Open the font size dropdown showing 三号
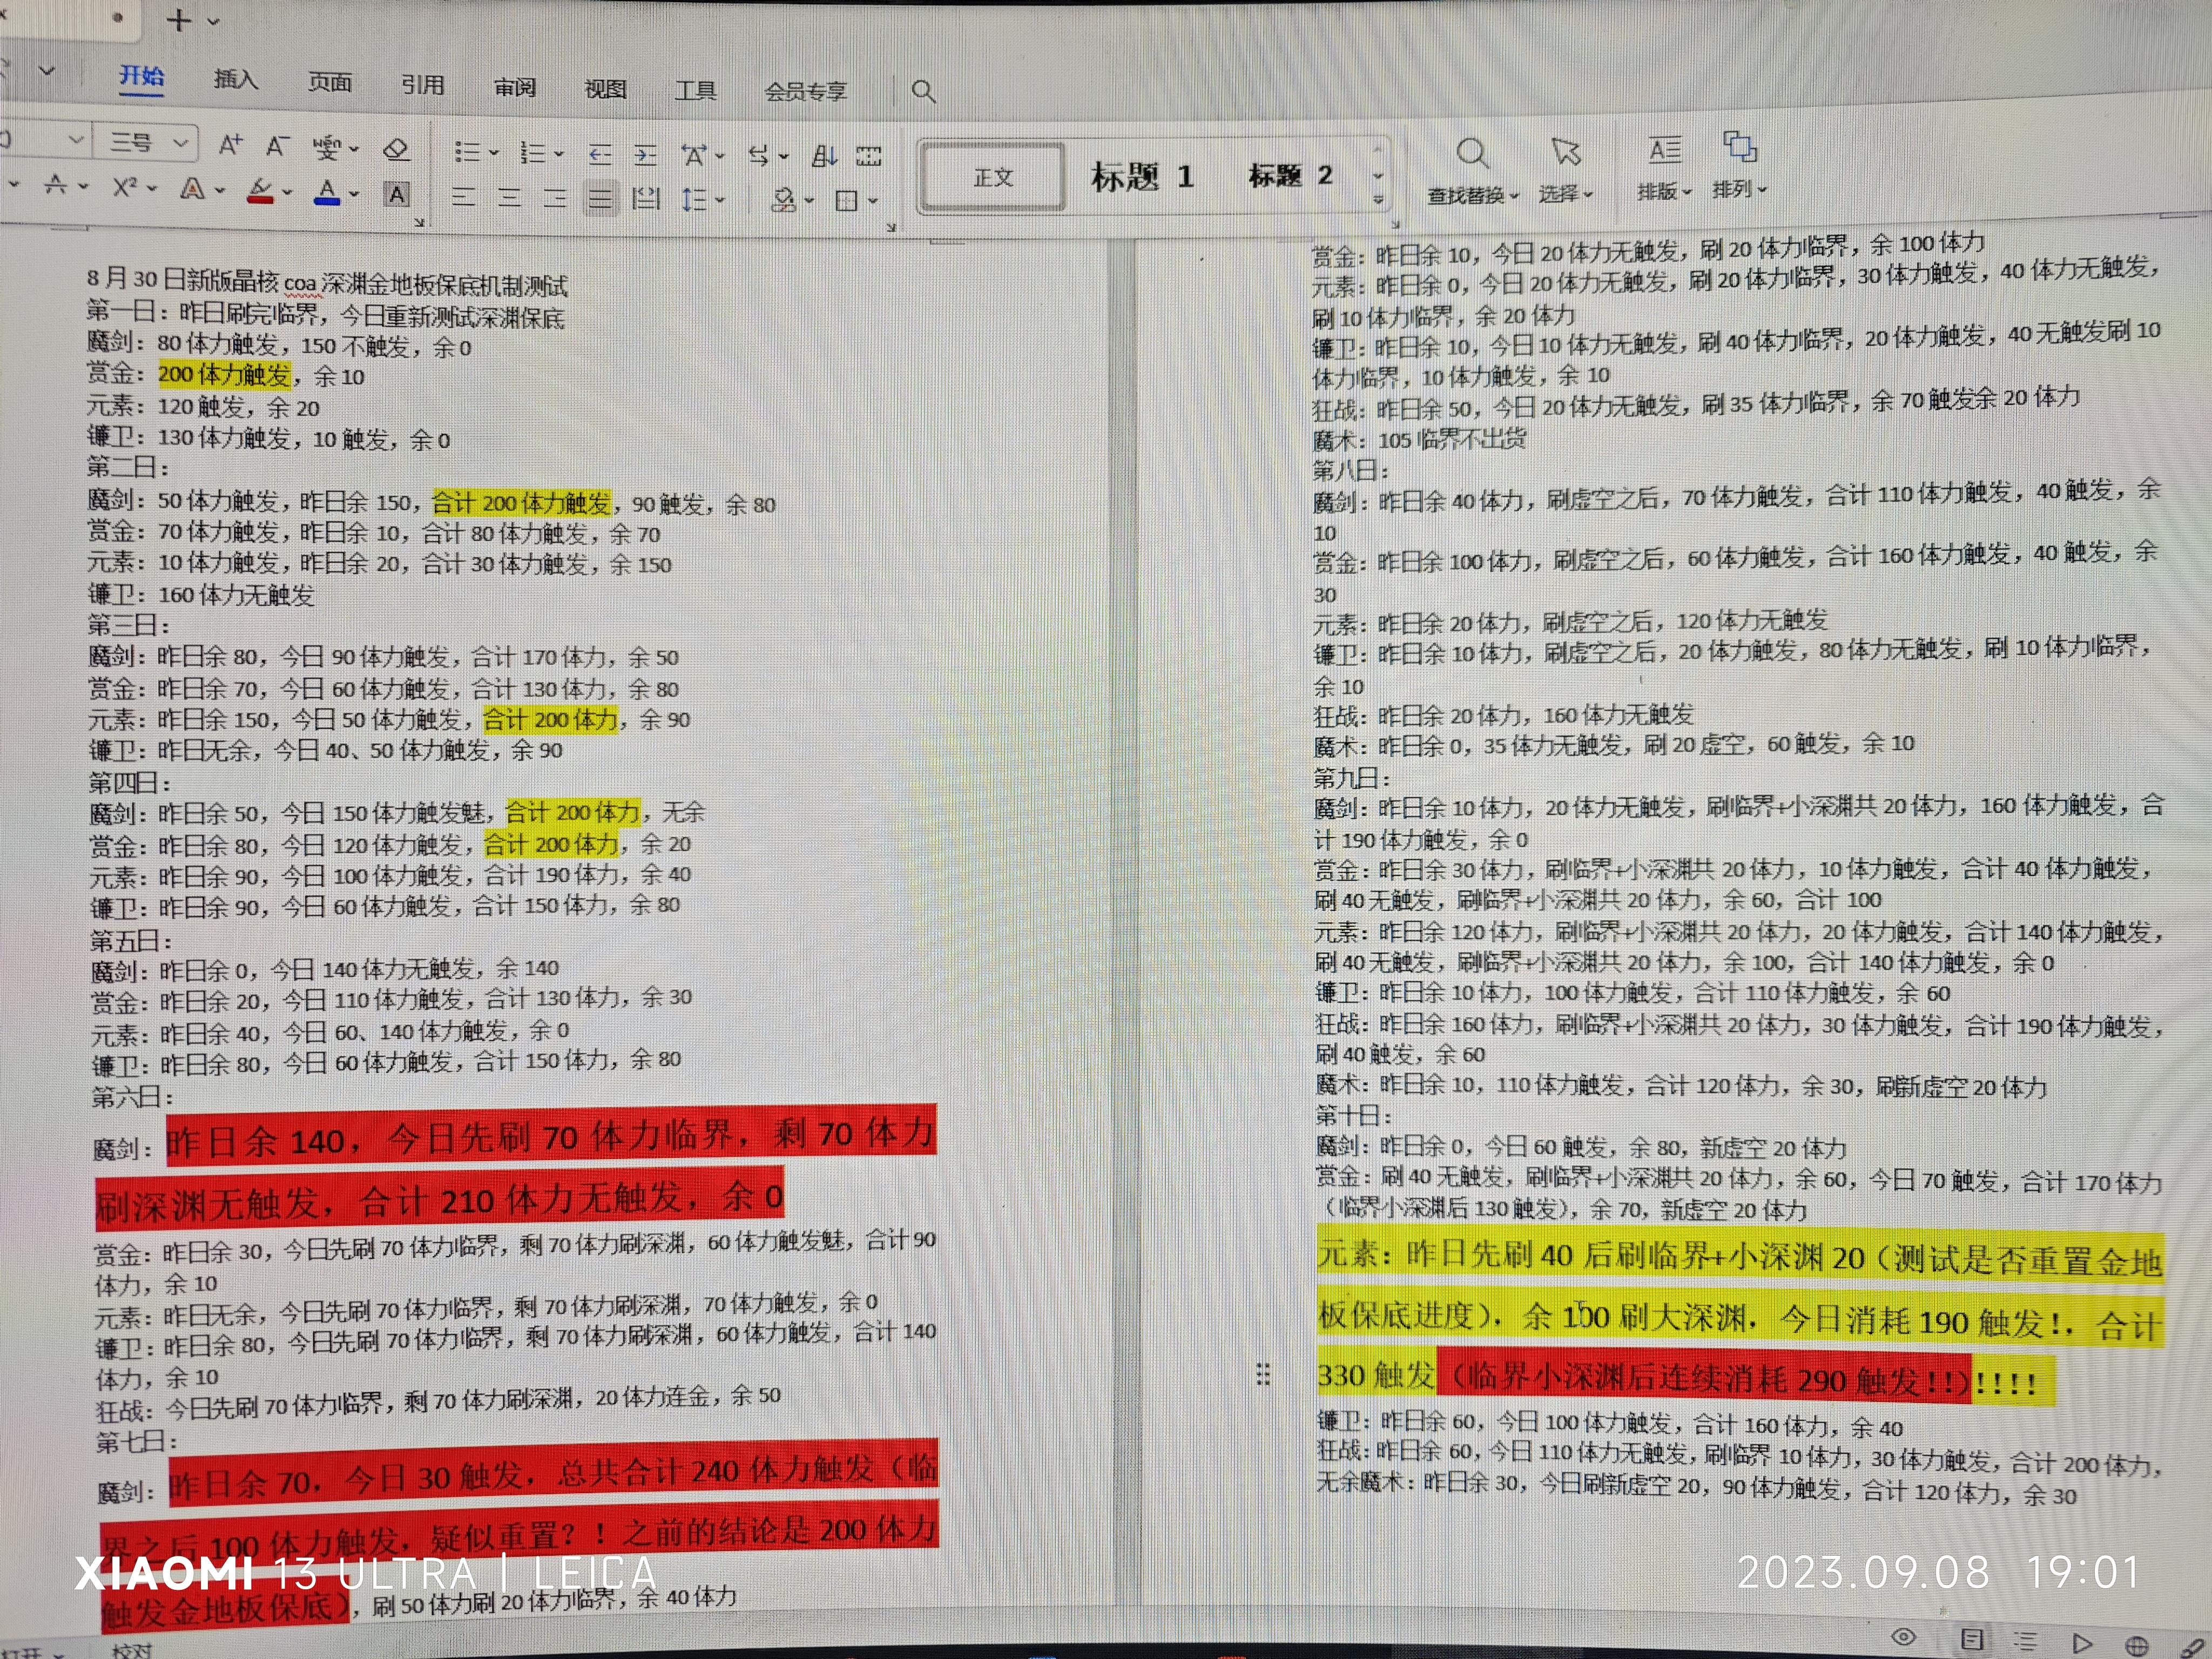 click(x=145, y=142)
